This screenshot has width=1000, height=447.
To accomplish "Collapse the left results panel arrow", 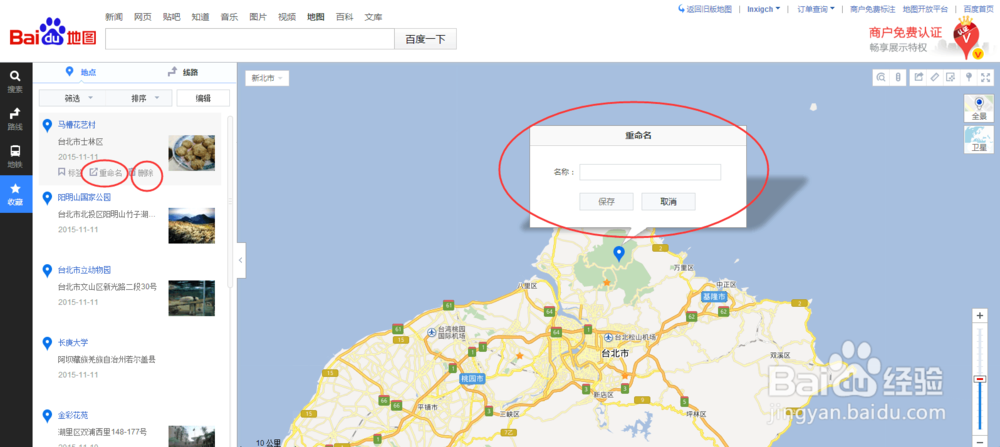I will tap(240, 260).
